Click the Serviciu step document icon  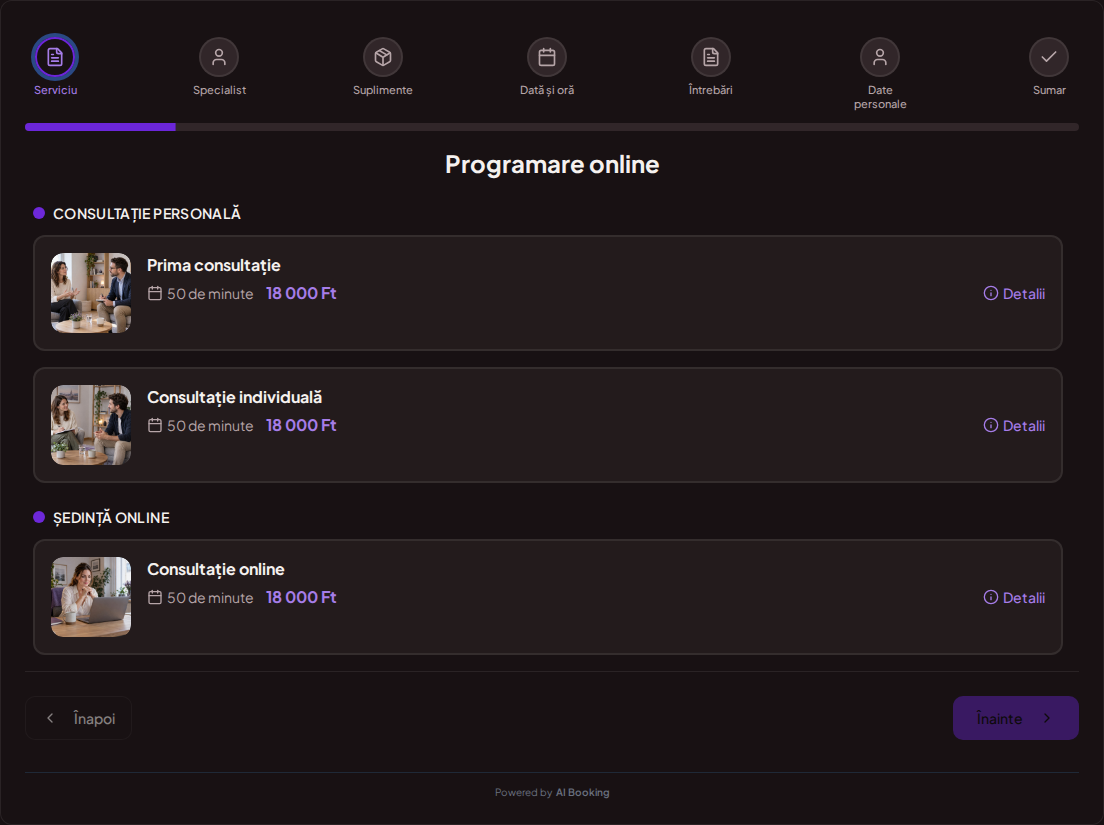(55, 57)
